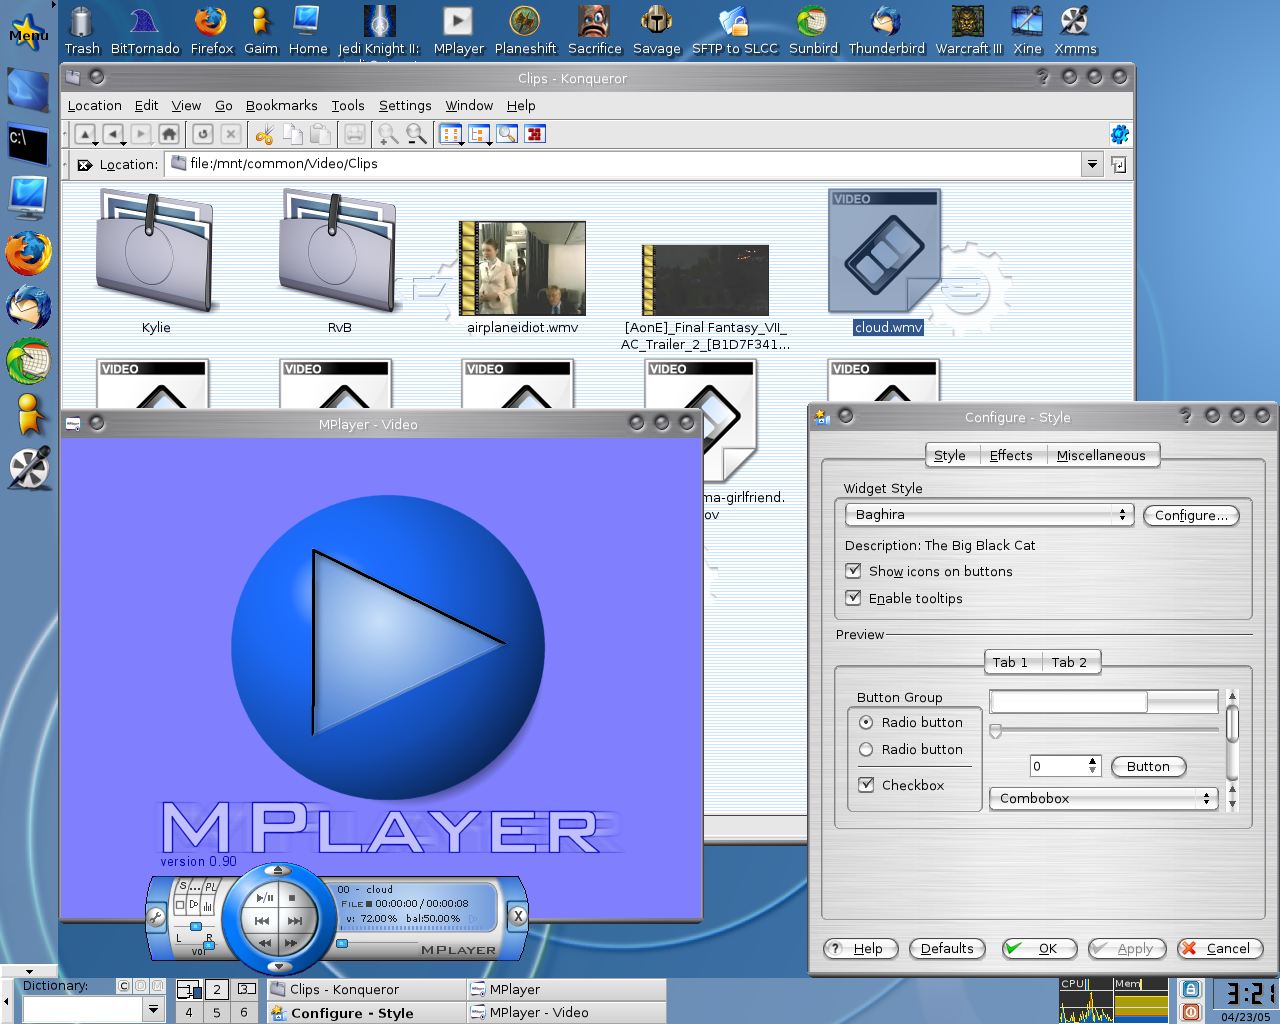Confirm the style dialog with OK
The width and height of the screenshot is (1280, 1024).
point(1038,948)
